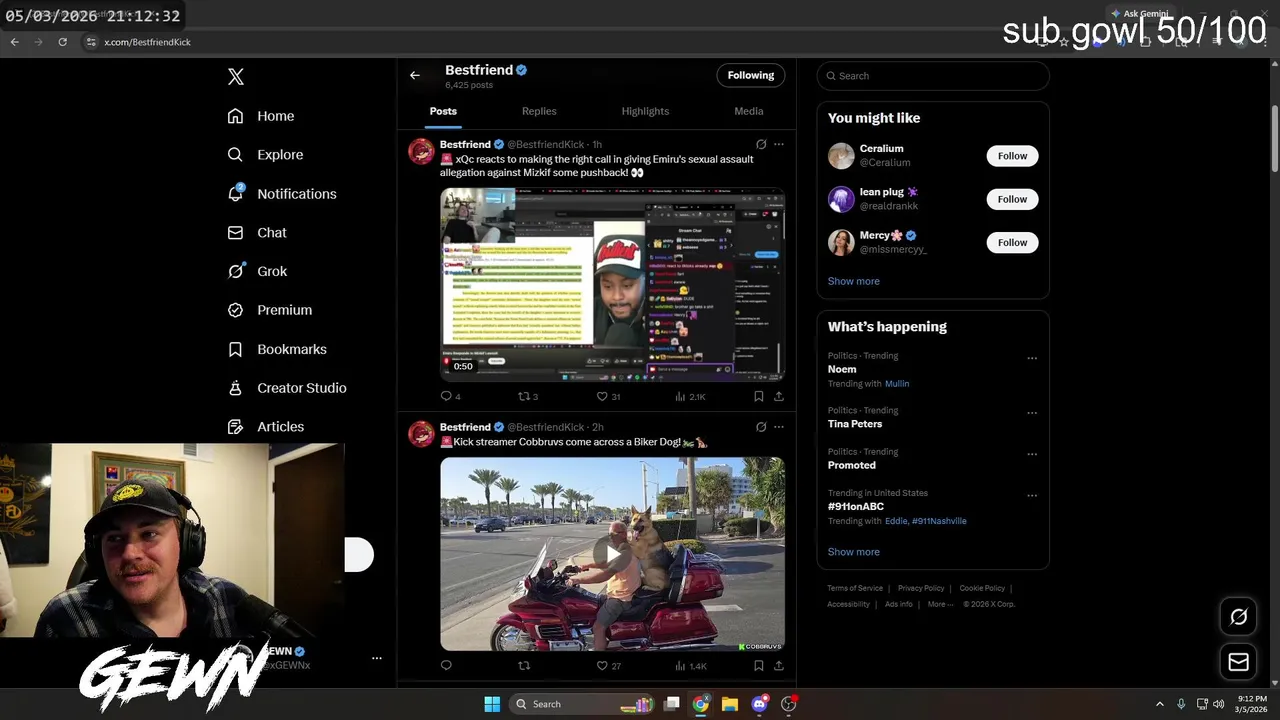Open Notifications bell in sidebar
1280x720 pixels.
coord(282,194)
